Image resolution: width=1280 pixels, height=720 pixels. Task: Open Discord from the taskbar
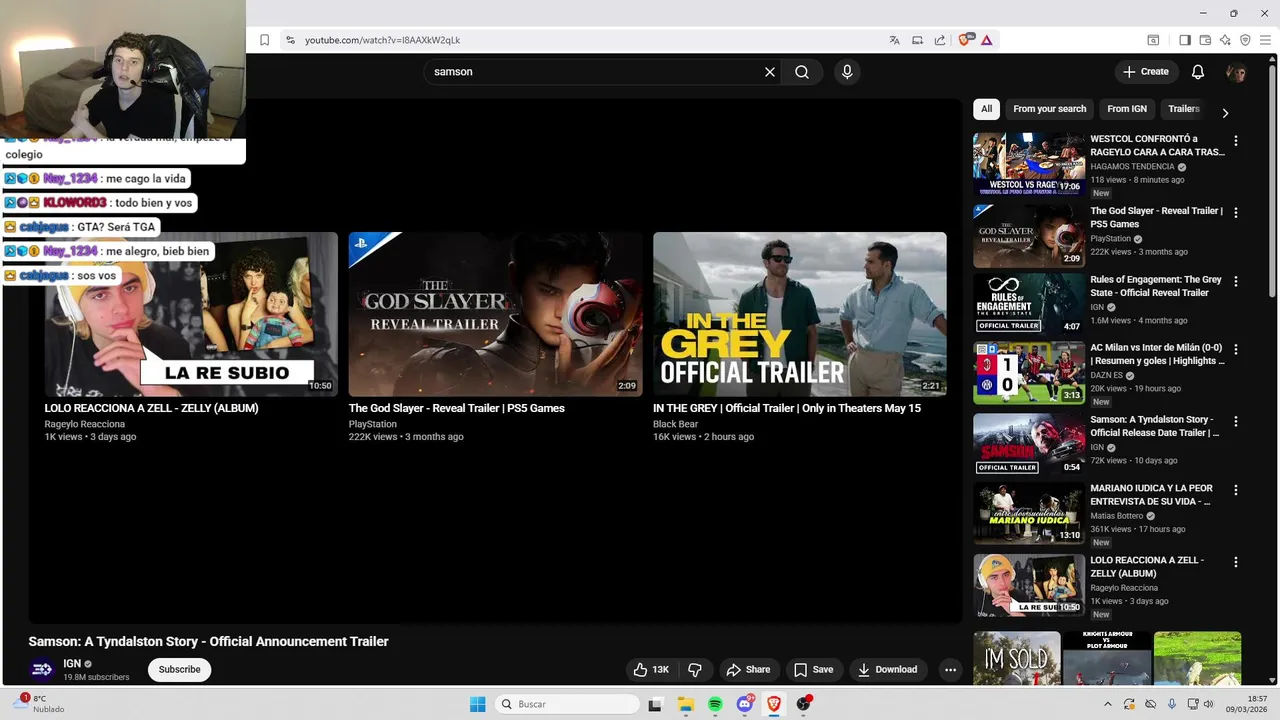point(745,704)
